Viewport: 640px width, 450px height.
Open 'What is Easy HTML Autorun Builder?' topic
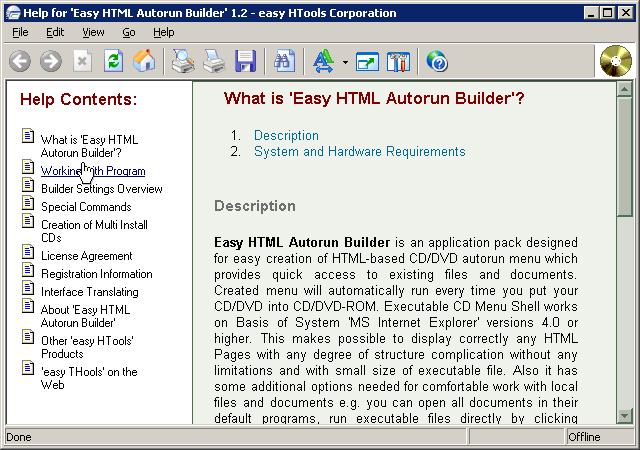point(89,146)
